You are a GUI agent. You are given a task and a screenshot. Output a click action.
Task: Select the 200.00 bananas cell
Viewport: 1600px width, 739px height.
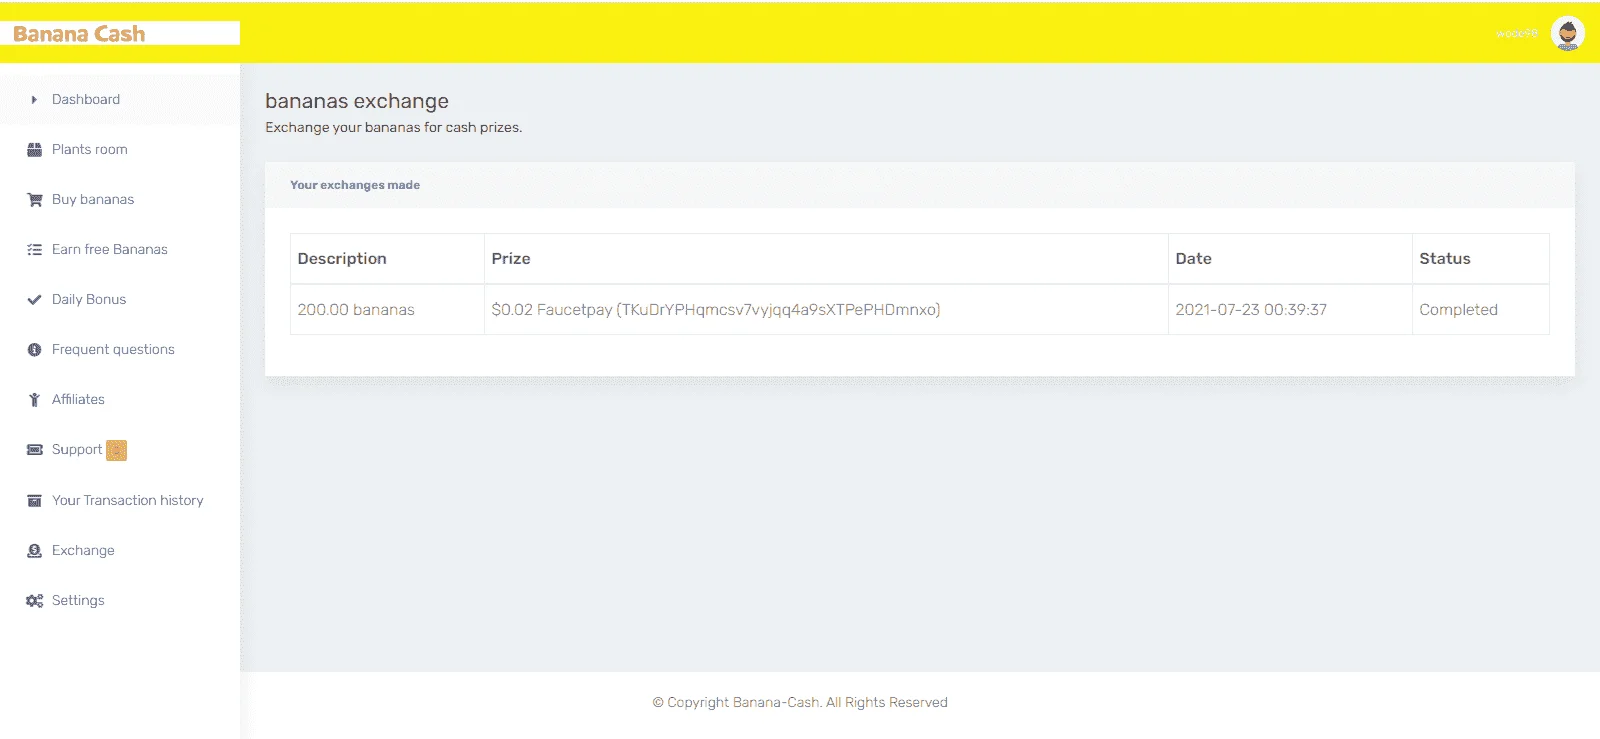[x=387, y=310]
